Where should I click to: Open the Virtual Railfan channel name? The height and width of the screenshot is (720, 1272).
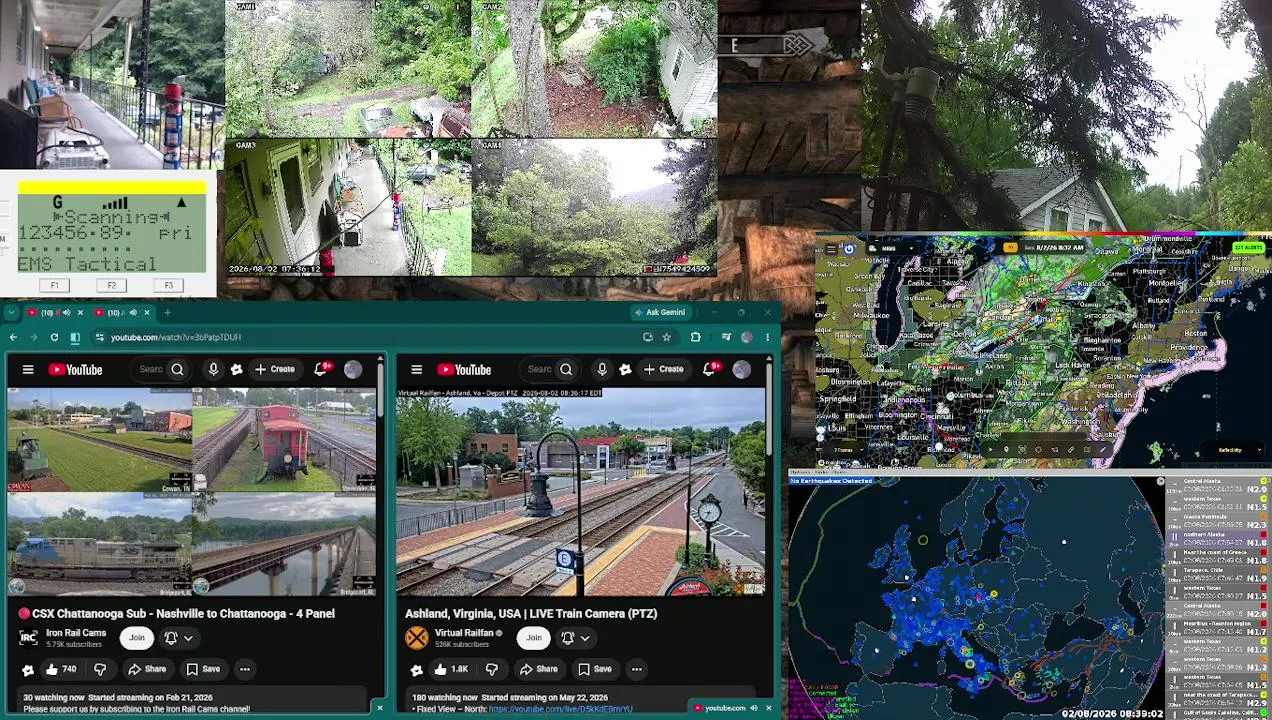464,633
